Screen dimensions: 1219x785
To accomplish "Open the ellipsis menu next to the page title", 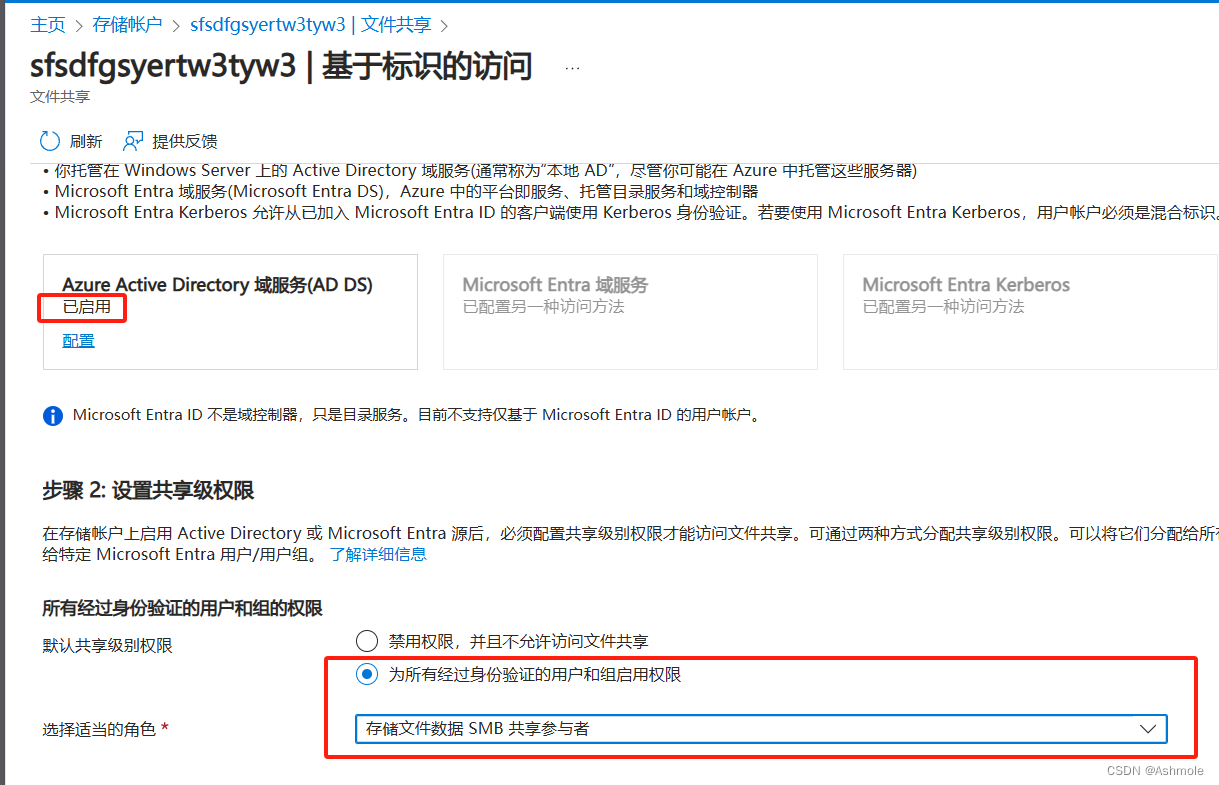I will [573, 68].
